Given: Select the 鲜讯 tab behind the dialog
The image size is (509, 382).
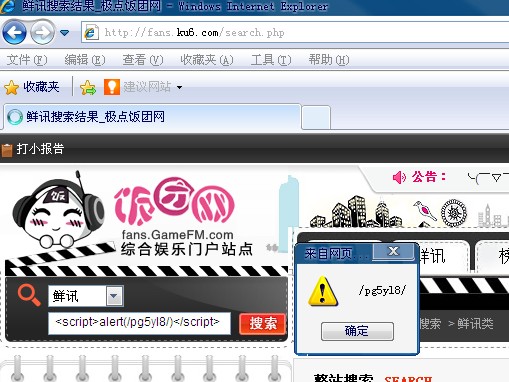Looking at the screenshot, I should tap(433, 256).
